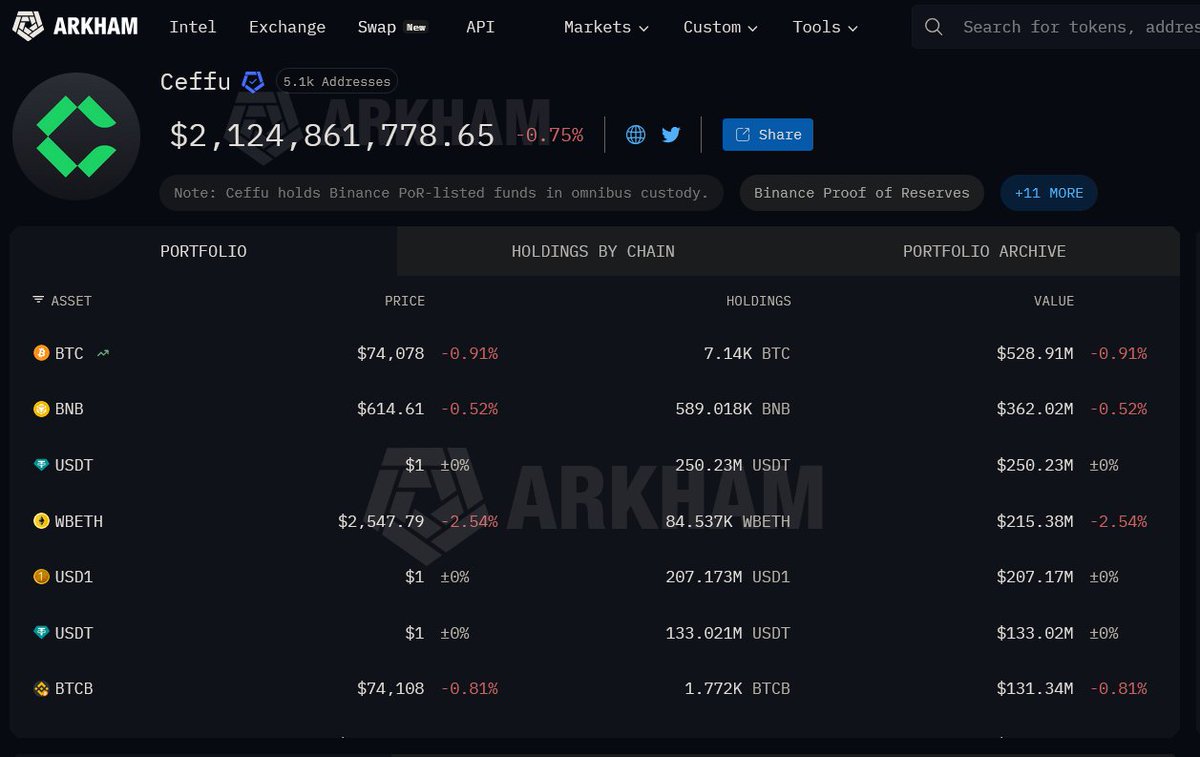The image size is (1200, 757).
Task: Click the BTCB asset name
Action: pos(74,689)
